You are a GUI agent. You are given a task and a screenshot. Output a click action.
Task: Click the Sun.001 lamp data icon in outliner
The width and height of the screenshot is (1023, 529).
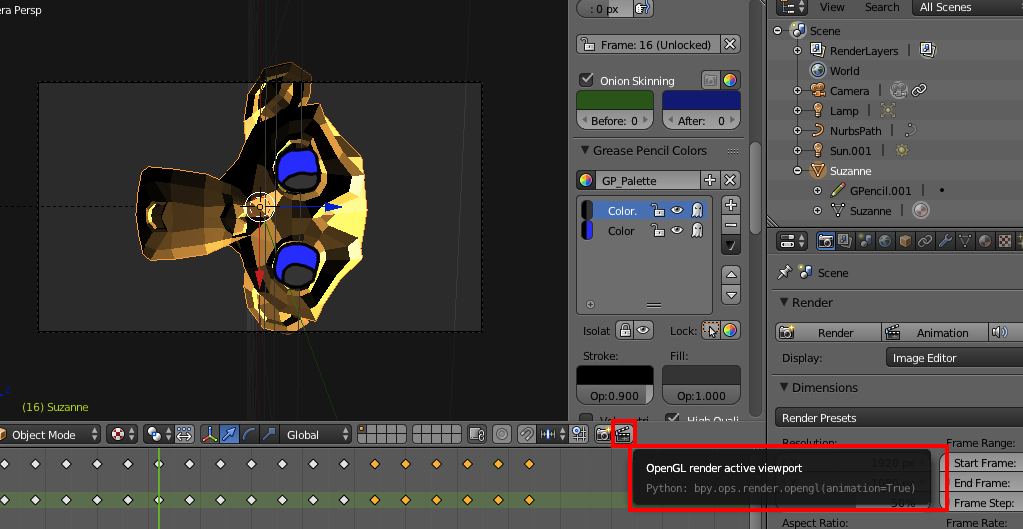click(x=902, y=151)
